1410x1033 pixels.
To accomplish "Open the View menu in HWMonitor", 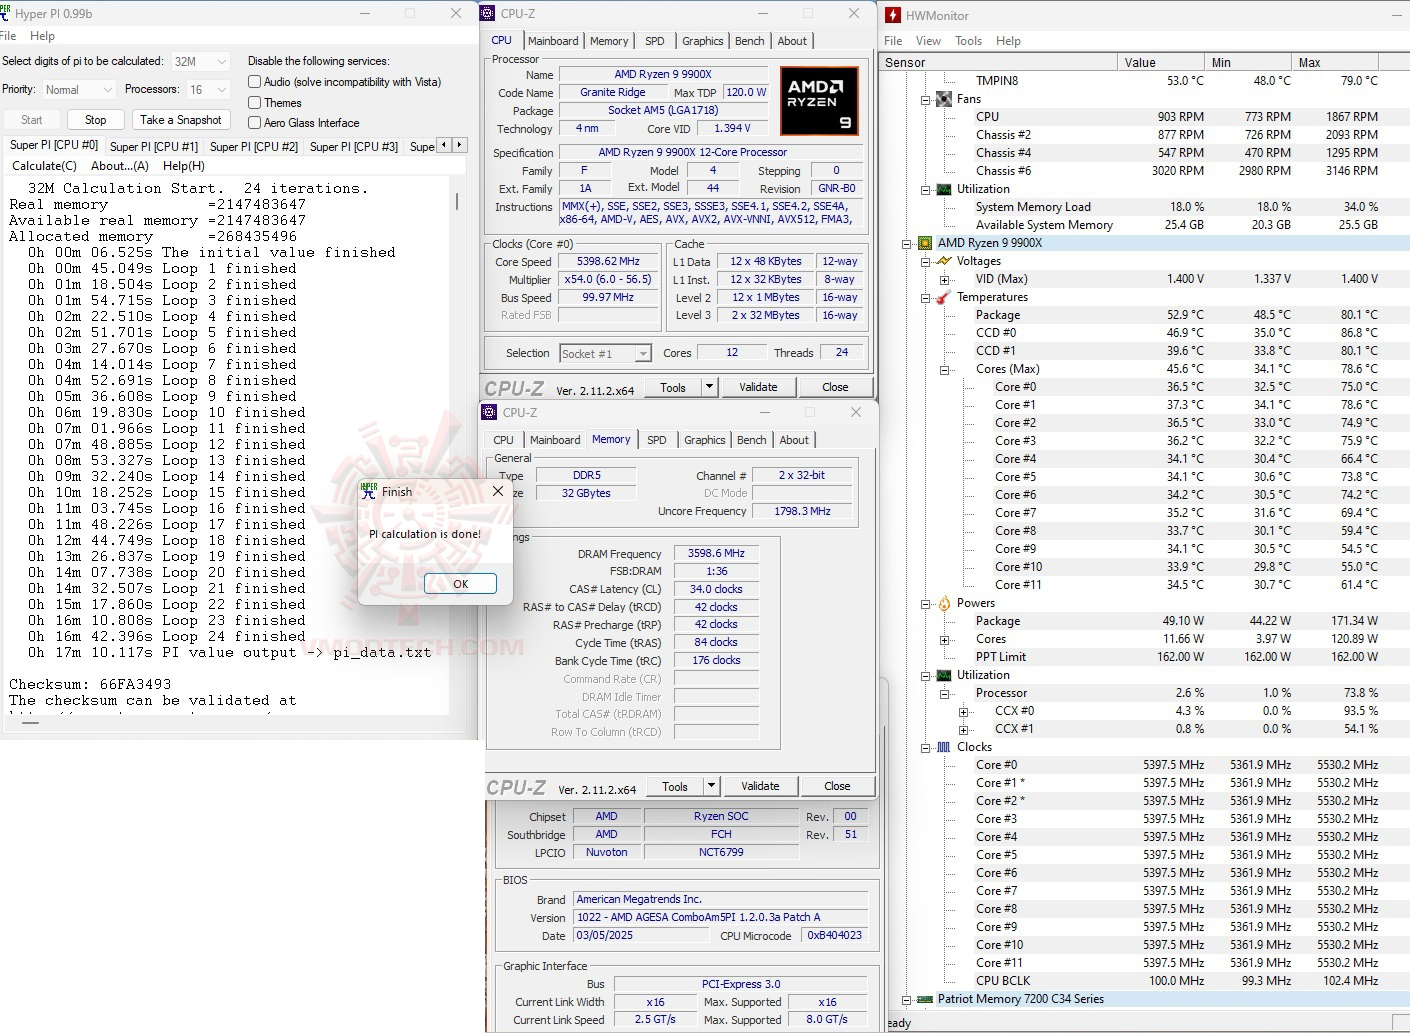I will click(x=928, y=41).
